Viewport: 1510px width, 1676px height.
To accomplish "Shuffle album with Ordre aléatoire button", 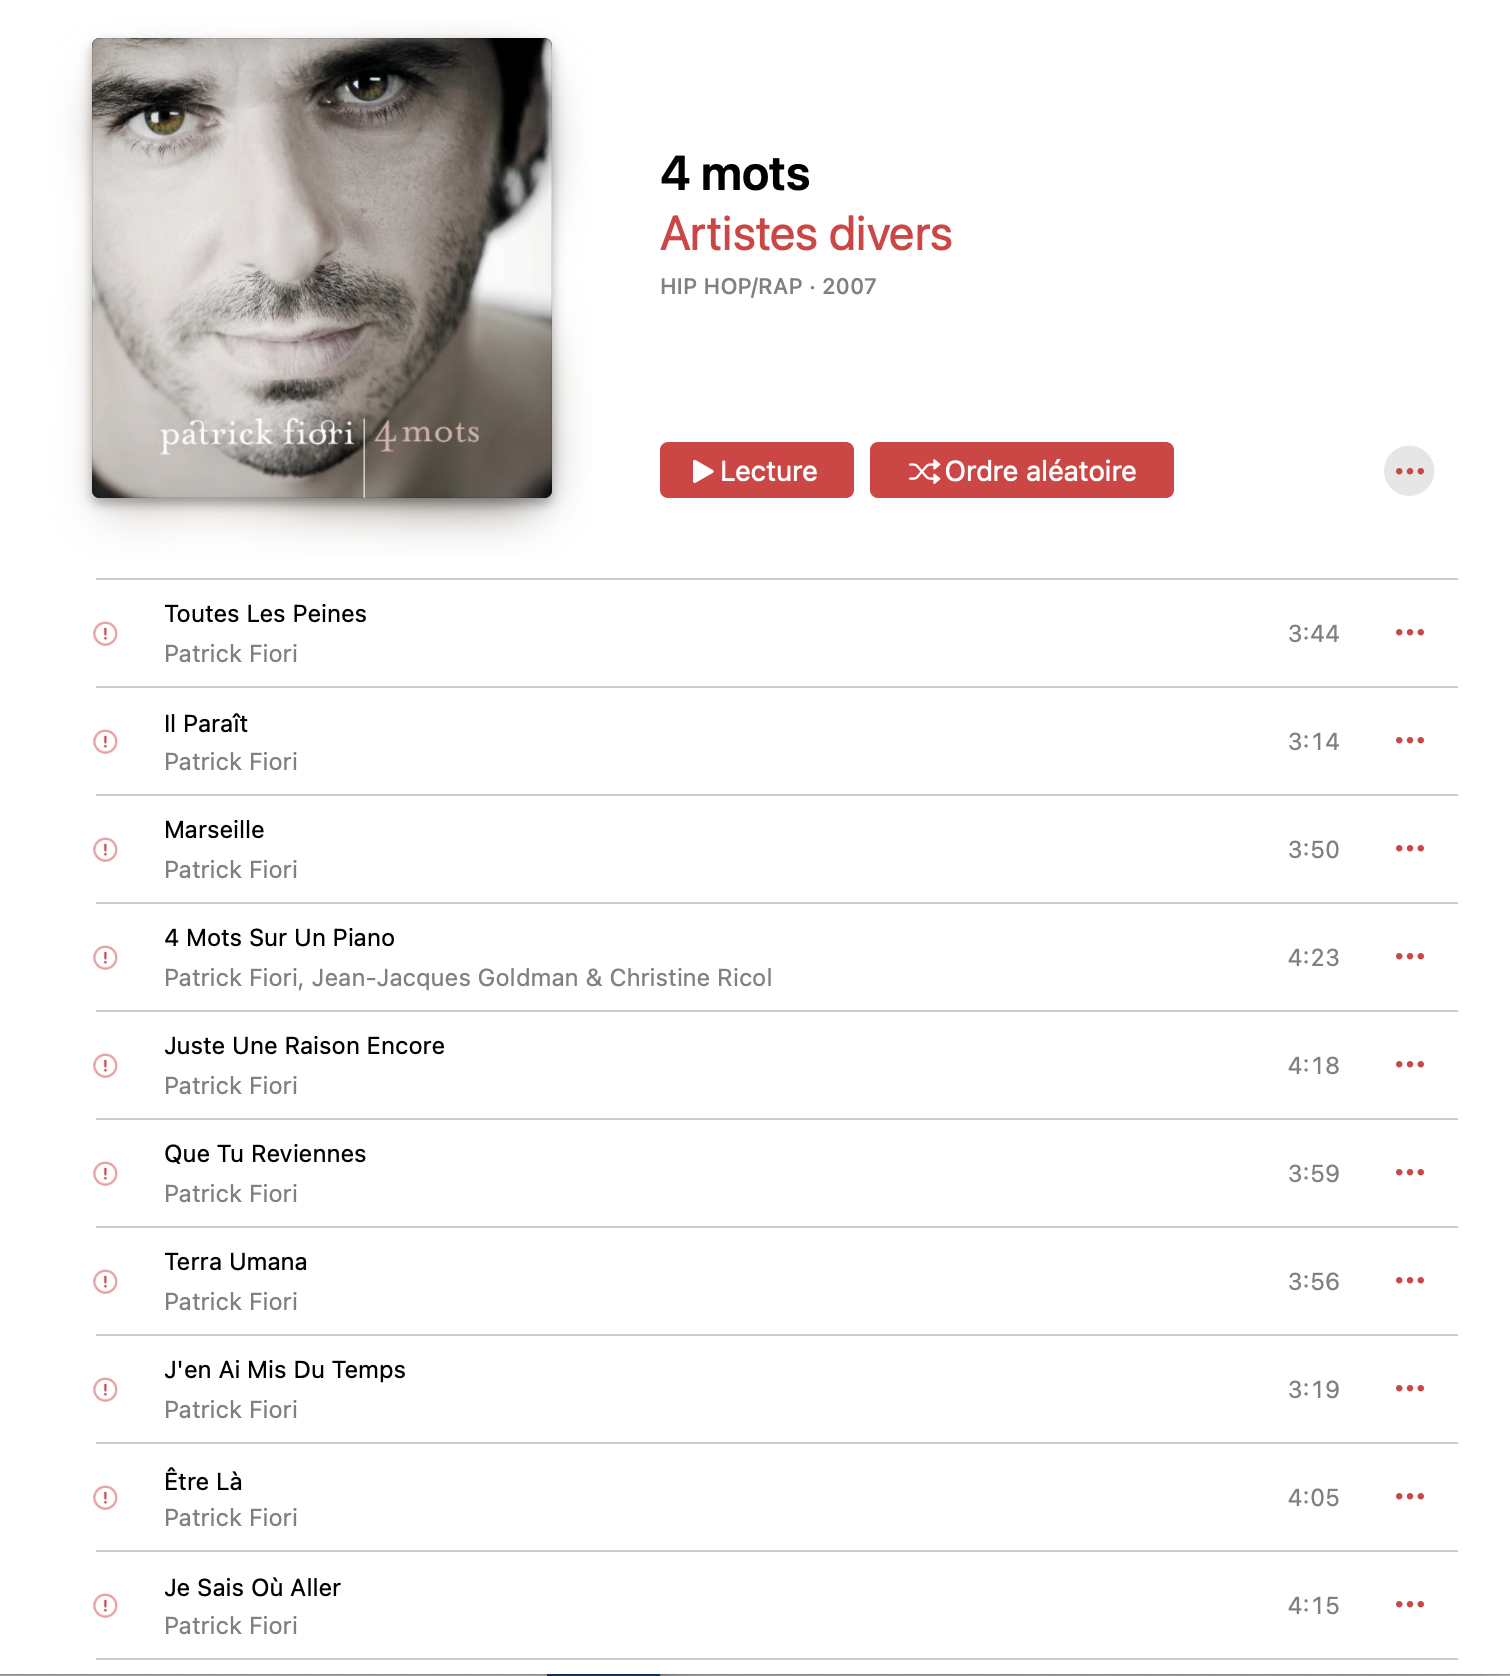I will coord(1022,470).
